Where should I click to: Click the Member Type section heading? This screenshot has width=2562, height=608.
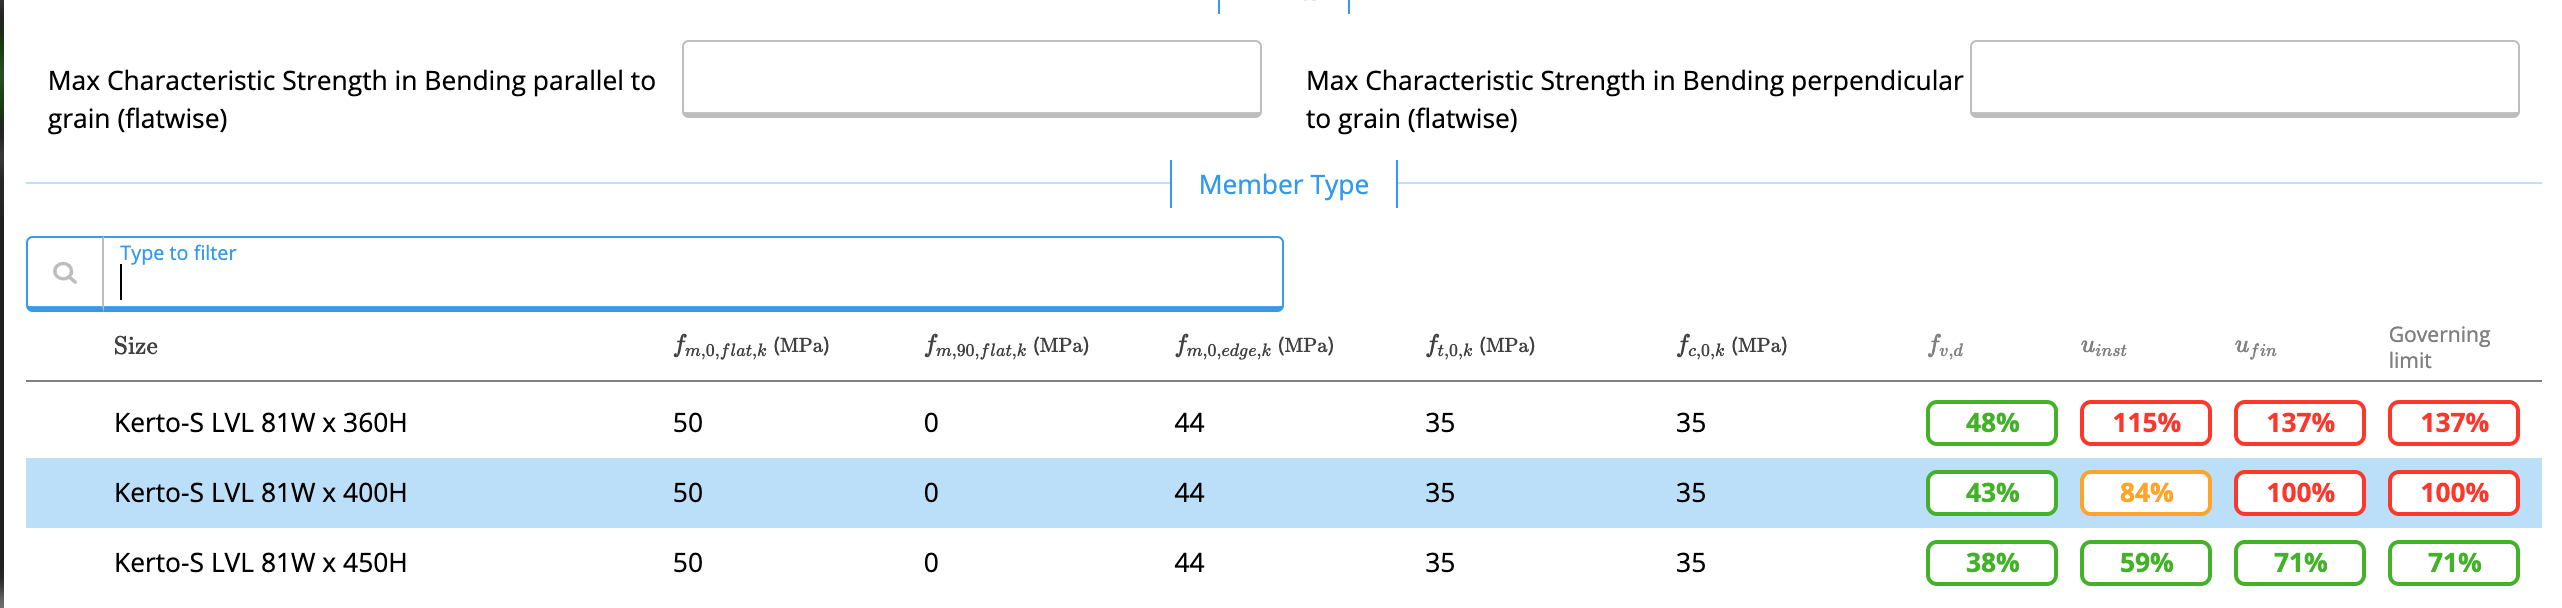(x=1283, y=185)
